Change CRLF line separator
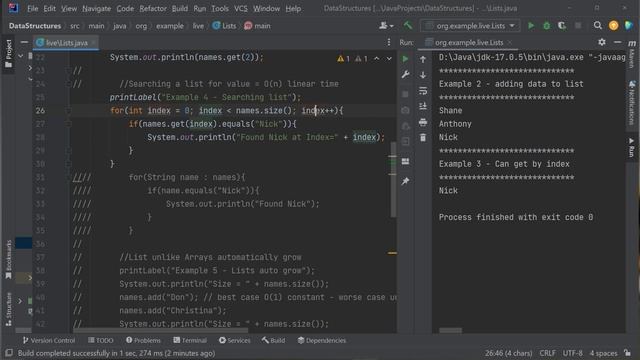The height and width of the screenshot is (360, 640). click(547, 353)
